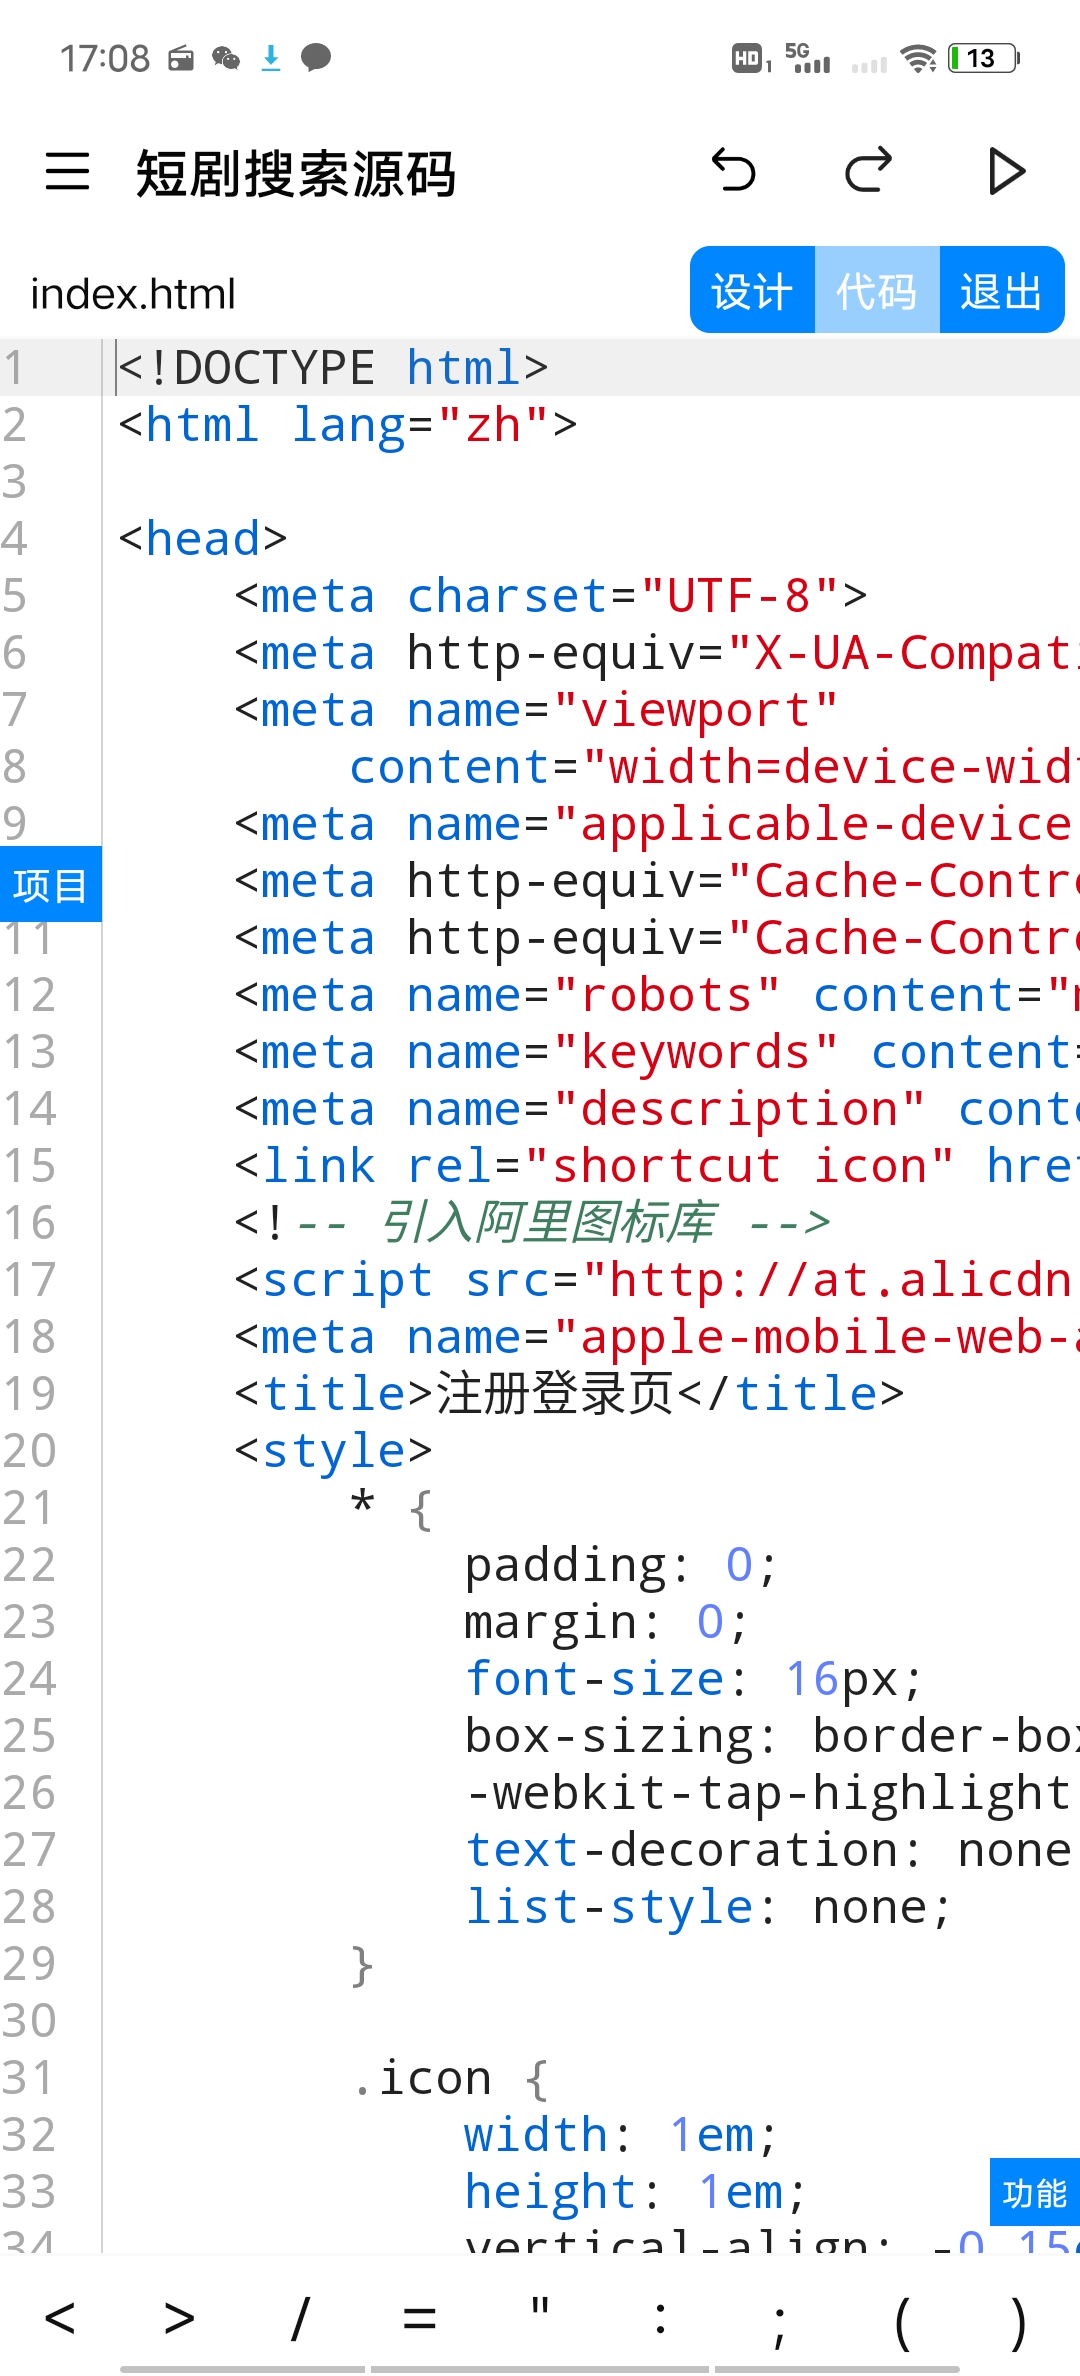The image size is (1080, 2376).
Task: Tap the 5G signal indicator
Action: click(x=808, y=58)
